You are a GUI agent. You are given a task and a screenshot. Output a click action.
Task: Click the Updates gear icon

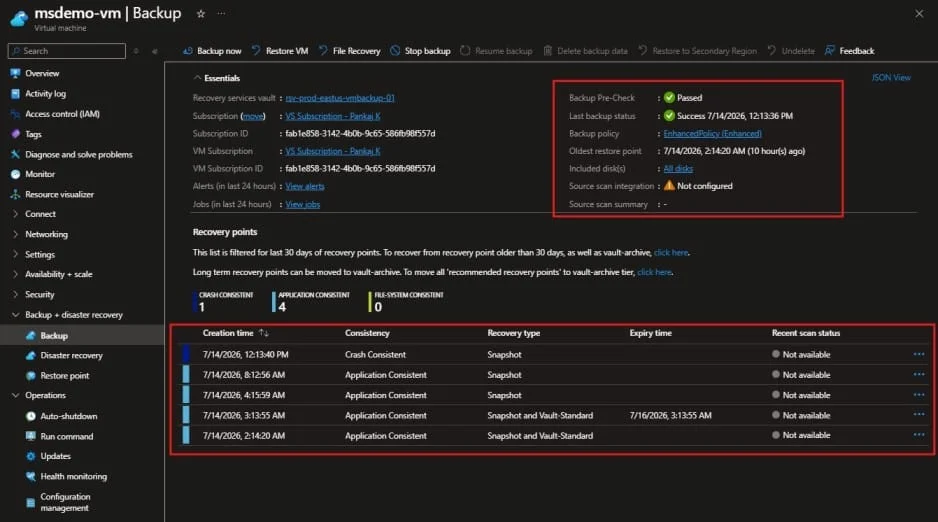point(31,456)
